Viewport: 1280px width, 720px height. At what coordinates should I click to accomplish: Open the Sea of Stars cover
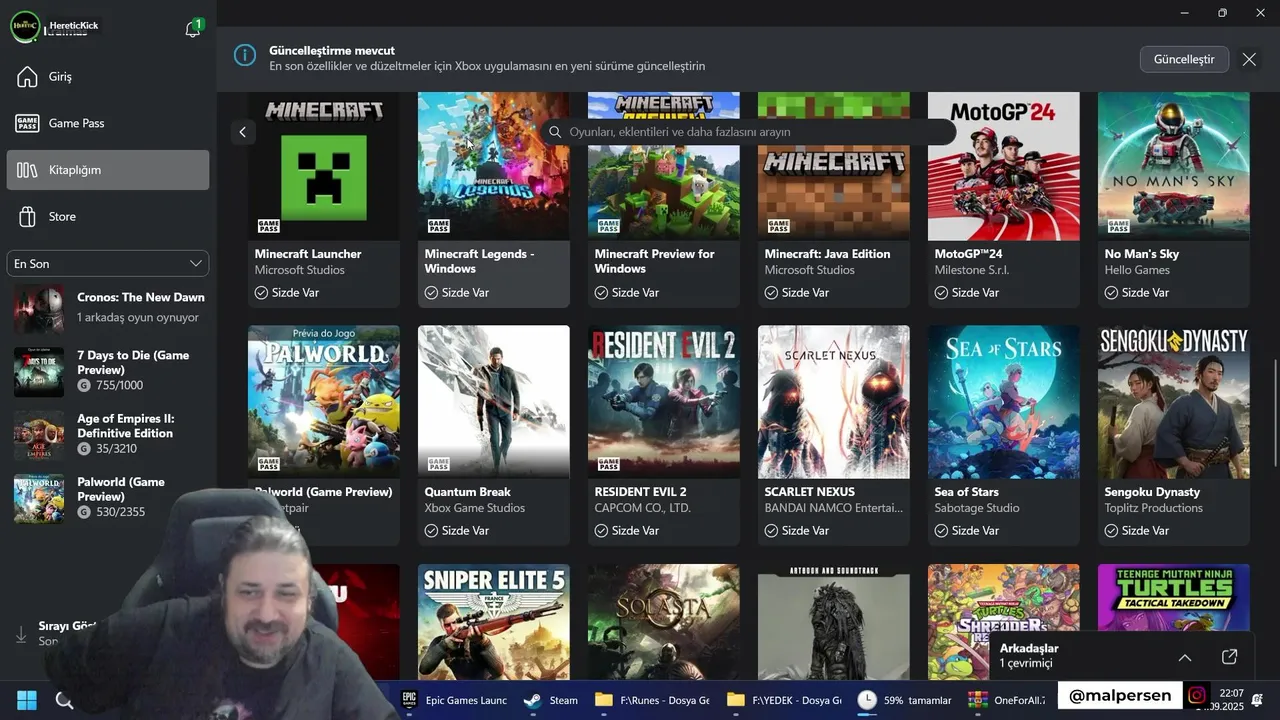tap(1004, 402)
